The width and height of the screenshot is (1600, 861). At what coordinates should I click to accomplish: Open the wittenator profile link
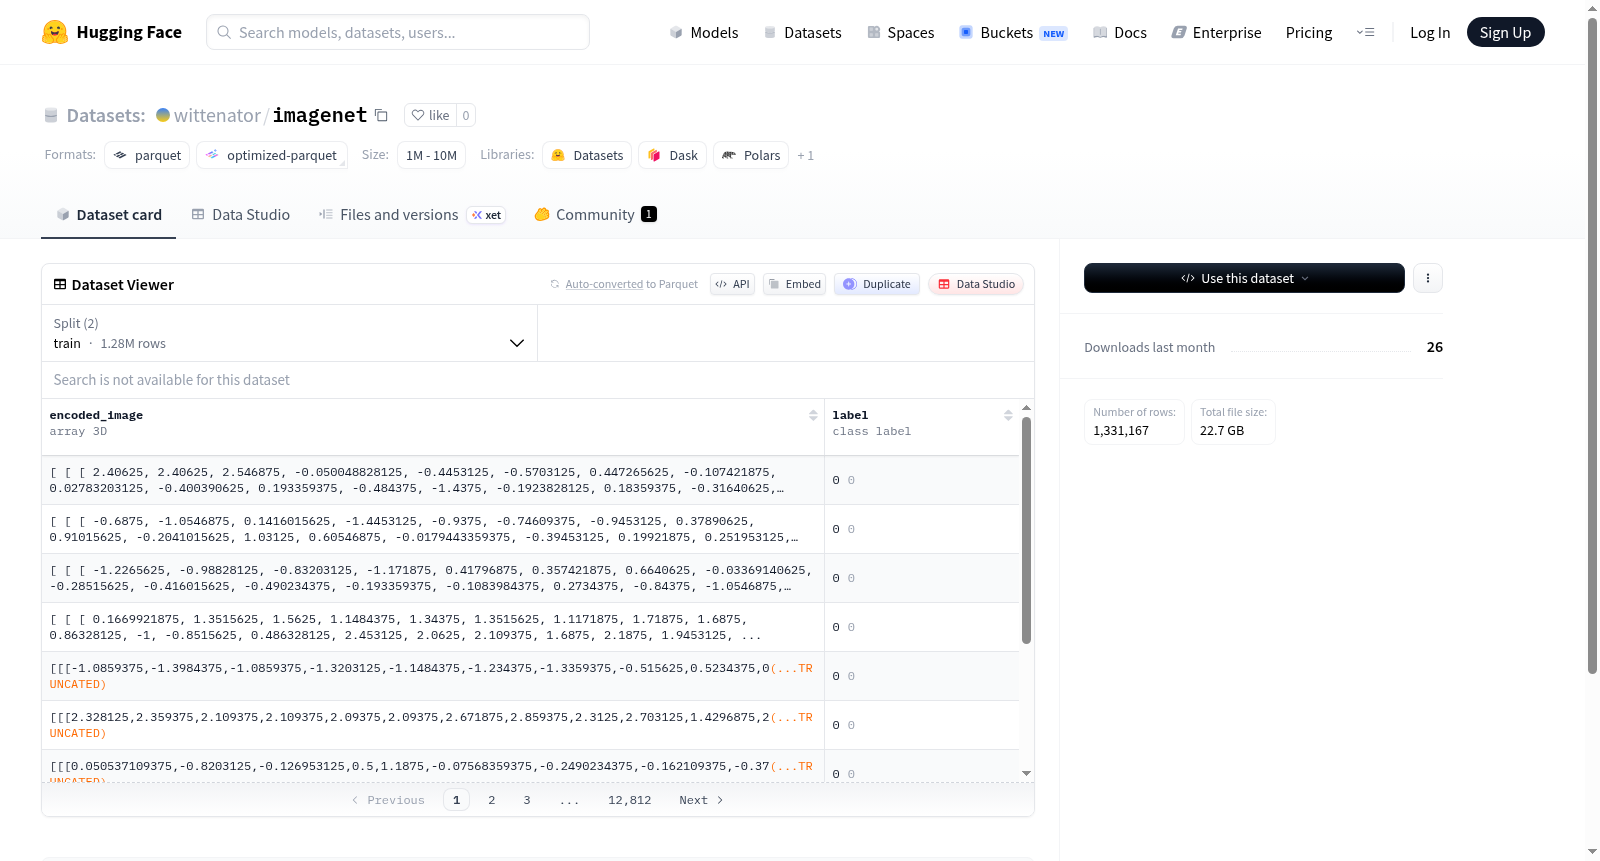(x=217, y=115)
